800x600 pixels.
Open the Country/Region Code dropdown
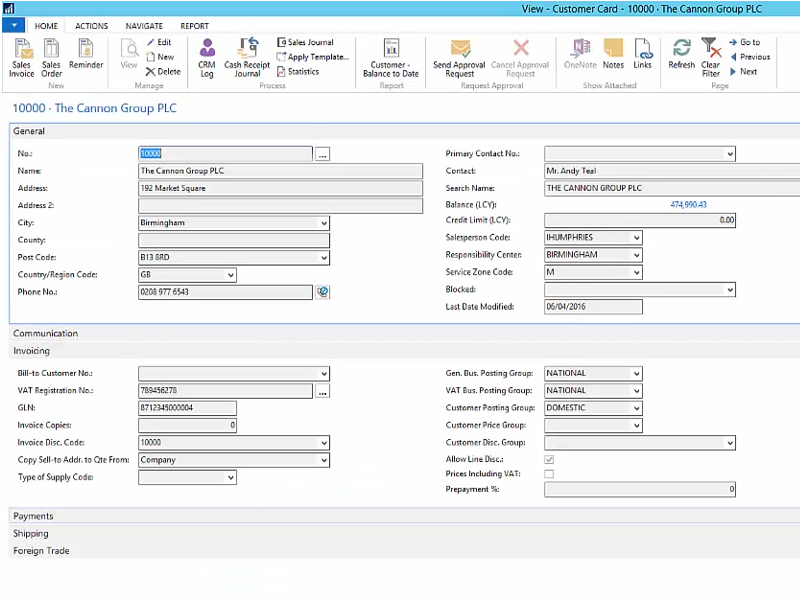pyautogui.click(x=231, y=275)
